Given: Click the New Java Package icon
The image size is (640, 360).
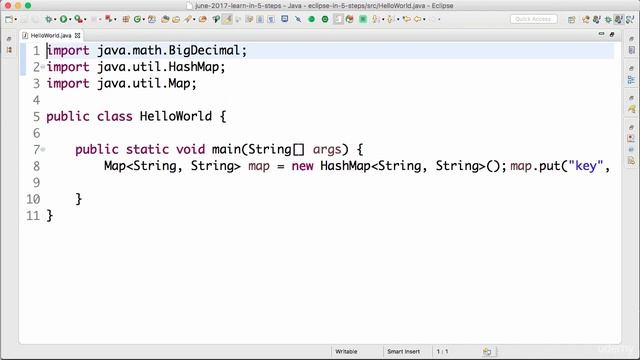Looking at the screenshot, I should tap(126, 19).
